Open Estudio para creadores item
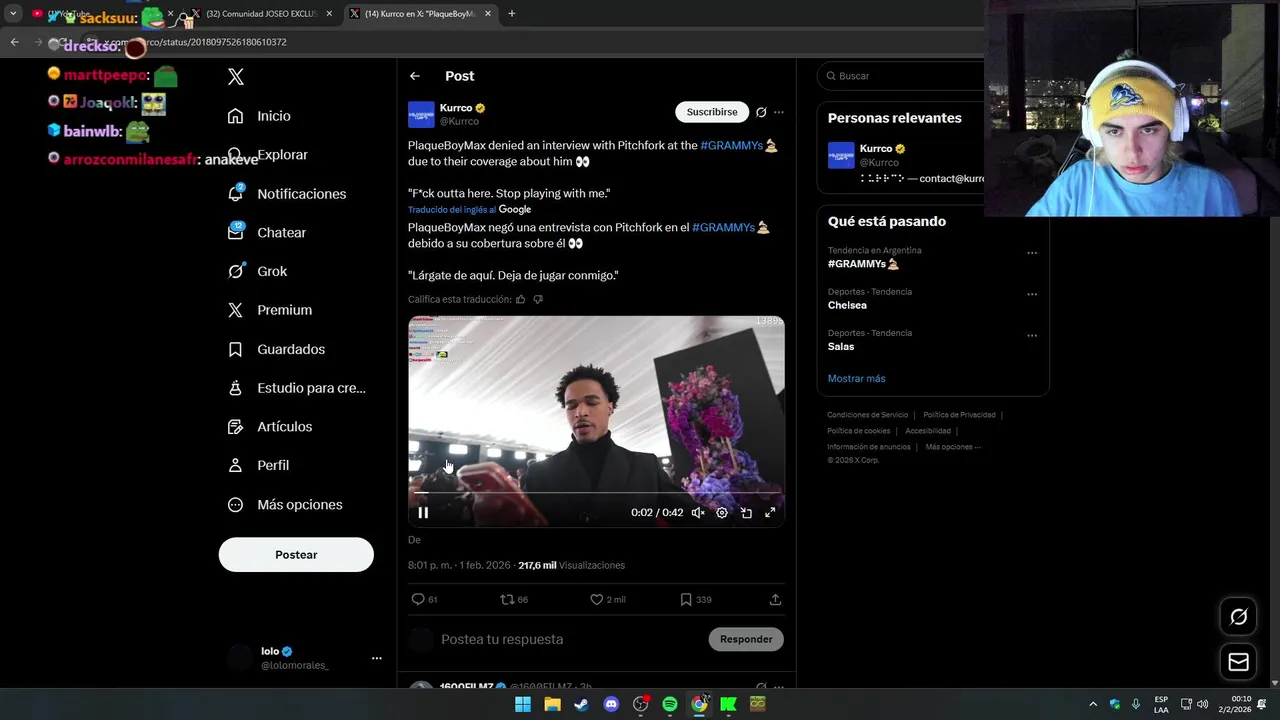 click(x=296, y=388)
